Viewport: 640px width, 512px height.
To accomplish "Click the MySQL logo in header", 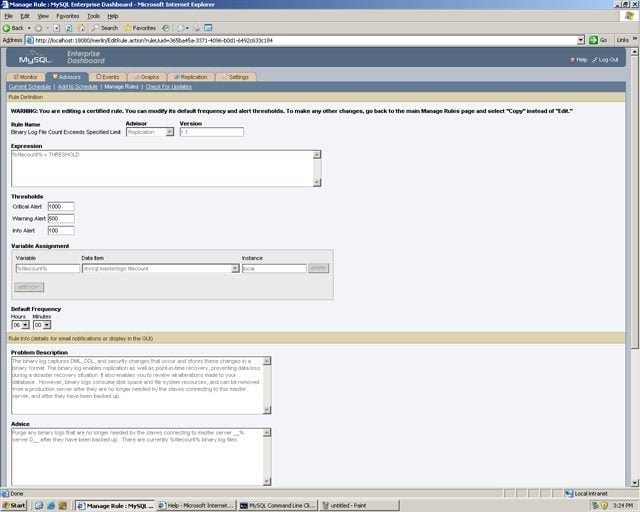I will click(x=35, y=58).
